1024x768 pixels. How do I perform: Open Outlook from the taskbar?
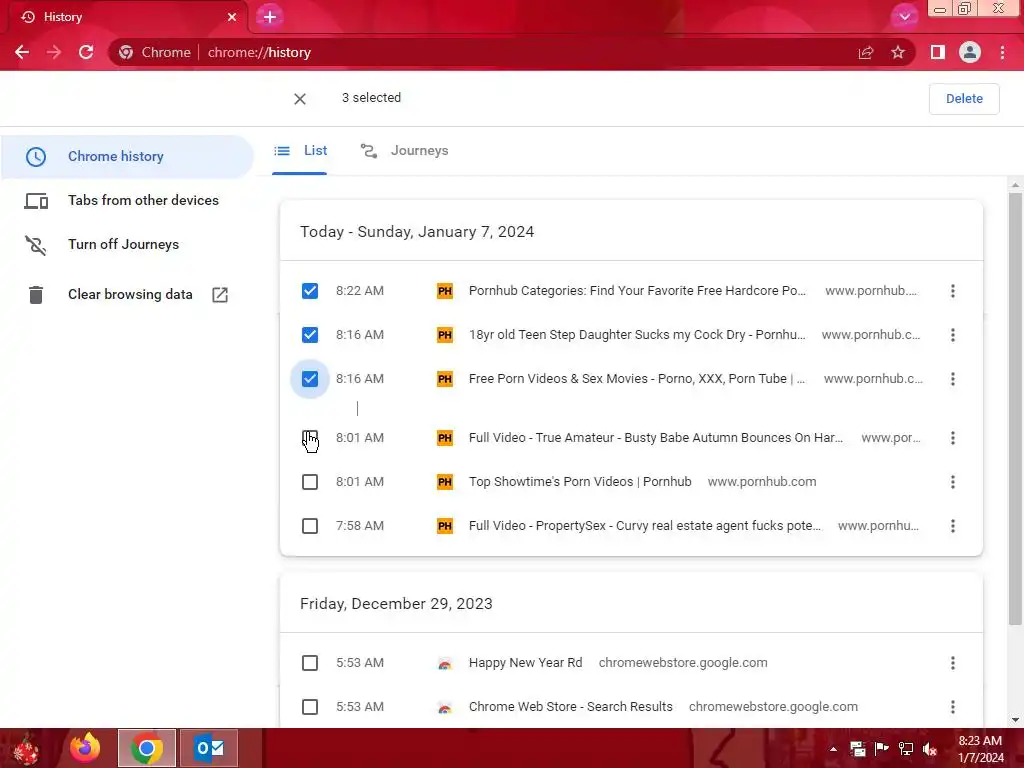click(209, 748)
